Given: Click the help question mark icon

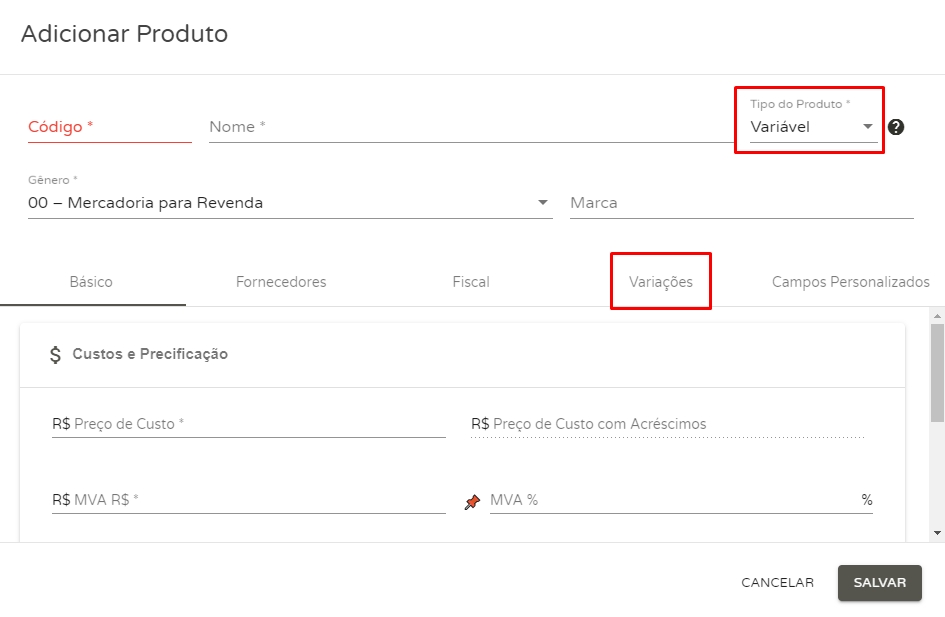Looking at the screenshot, I should pos(896,127).
